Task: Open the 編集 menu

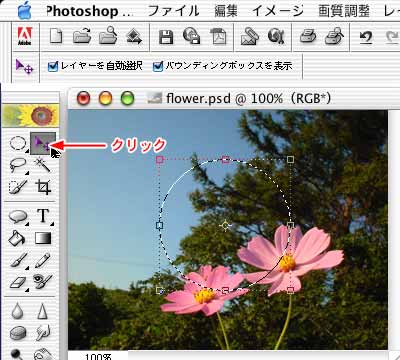Action: click(x=226, y=11)
